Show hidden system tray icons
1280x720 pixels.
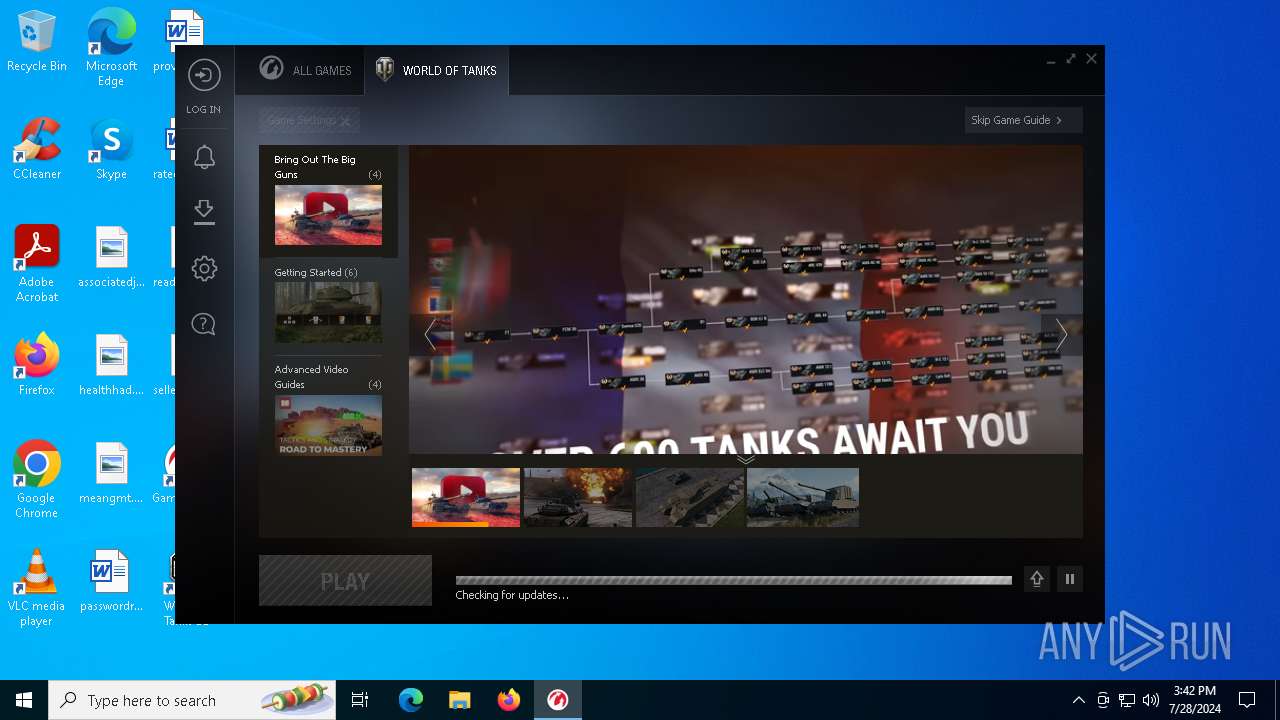point(1078,700)
